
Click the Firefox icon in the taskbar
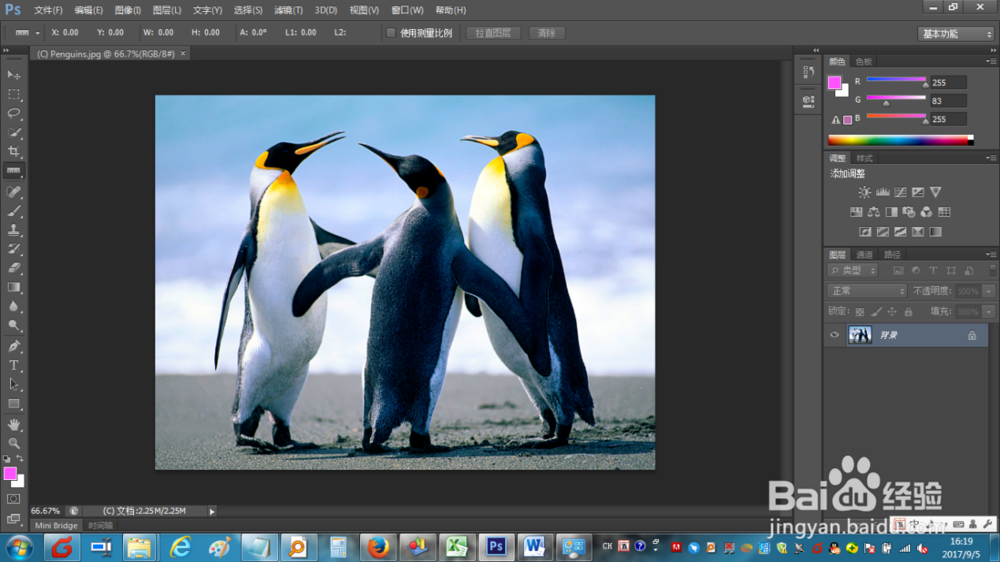click(377, 547)
